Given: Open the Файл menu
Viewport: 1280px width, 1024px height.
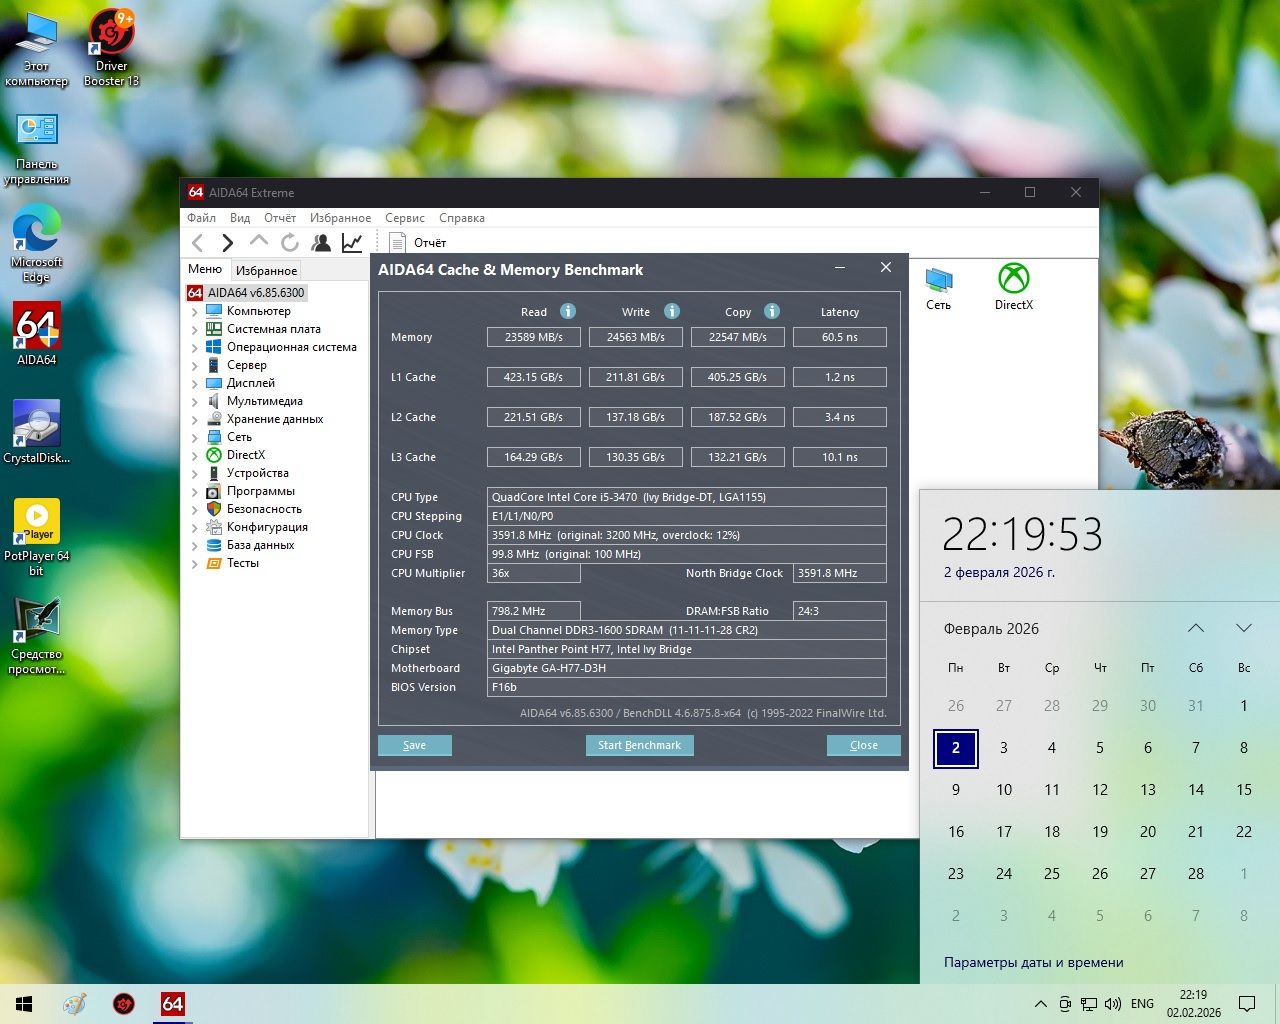Looking at the screenshot, I should (201, 218).
